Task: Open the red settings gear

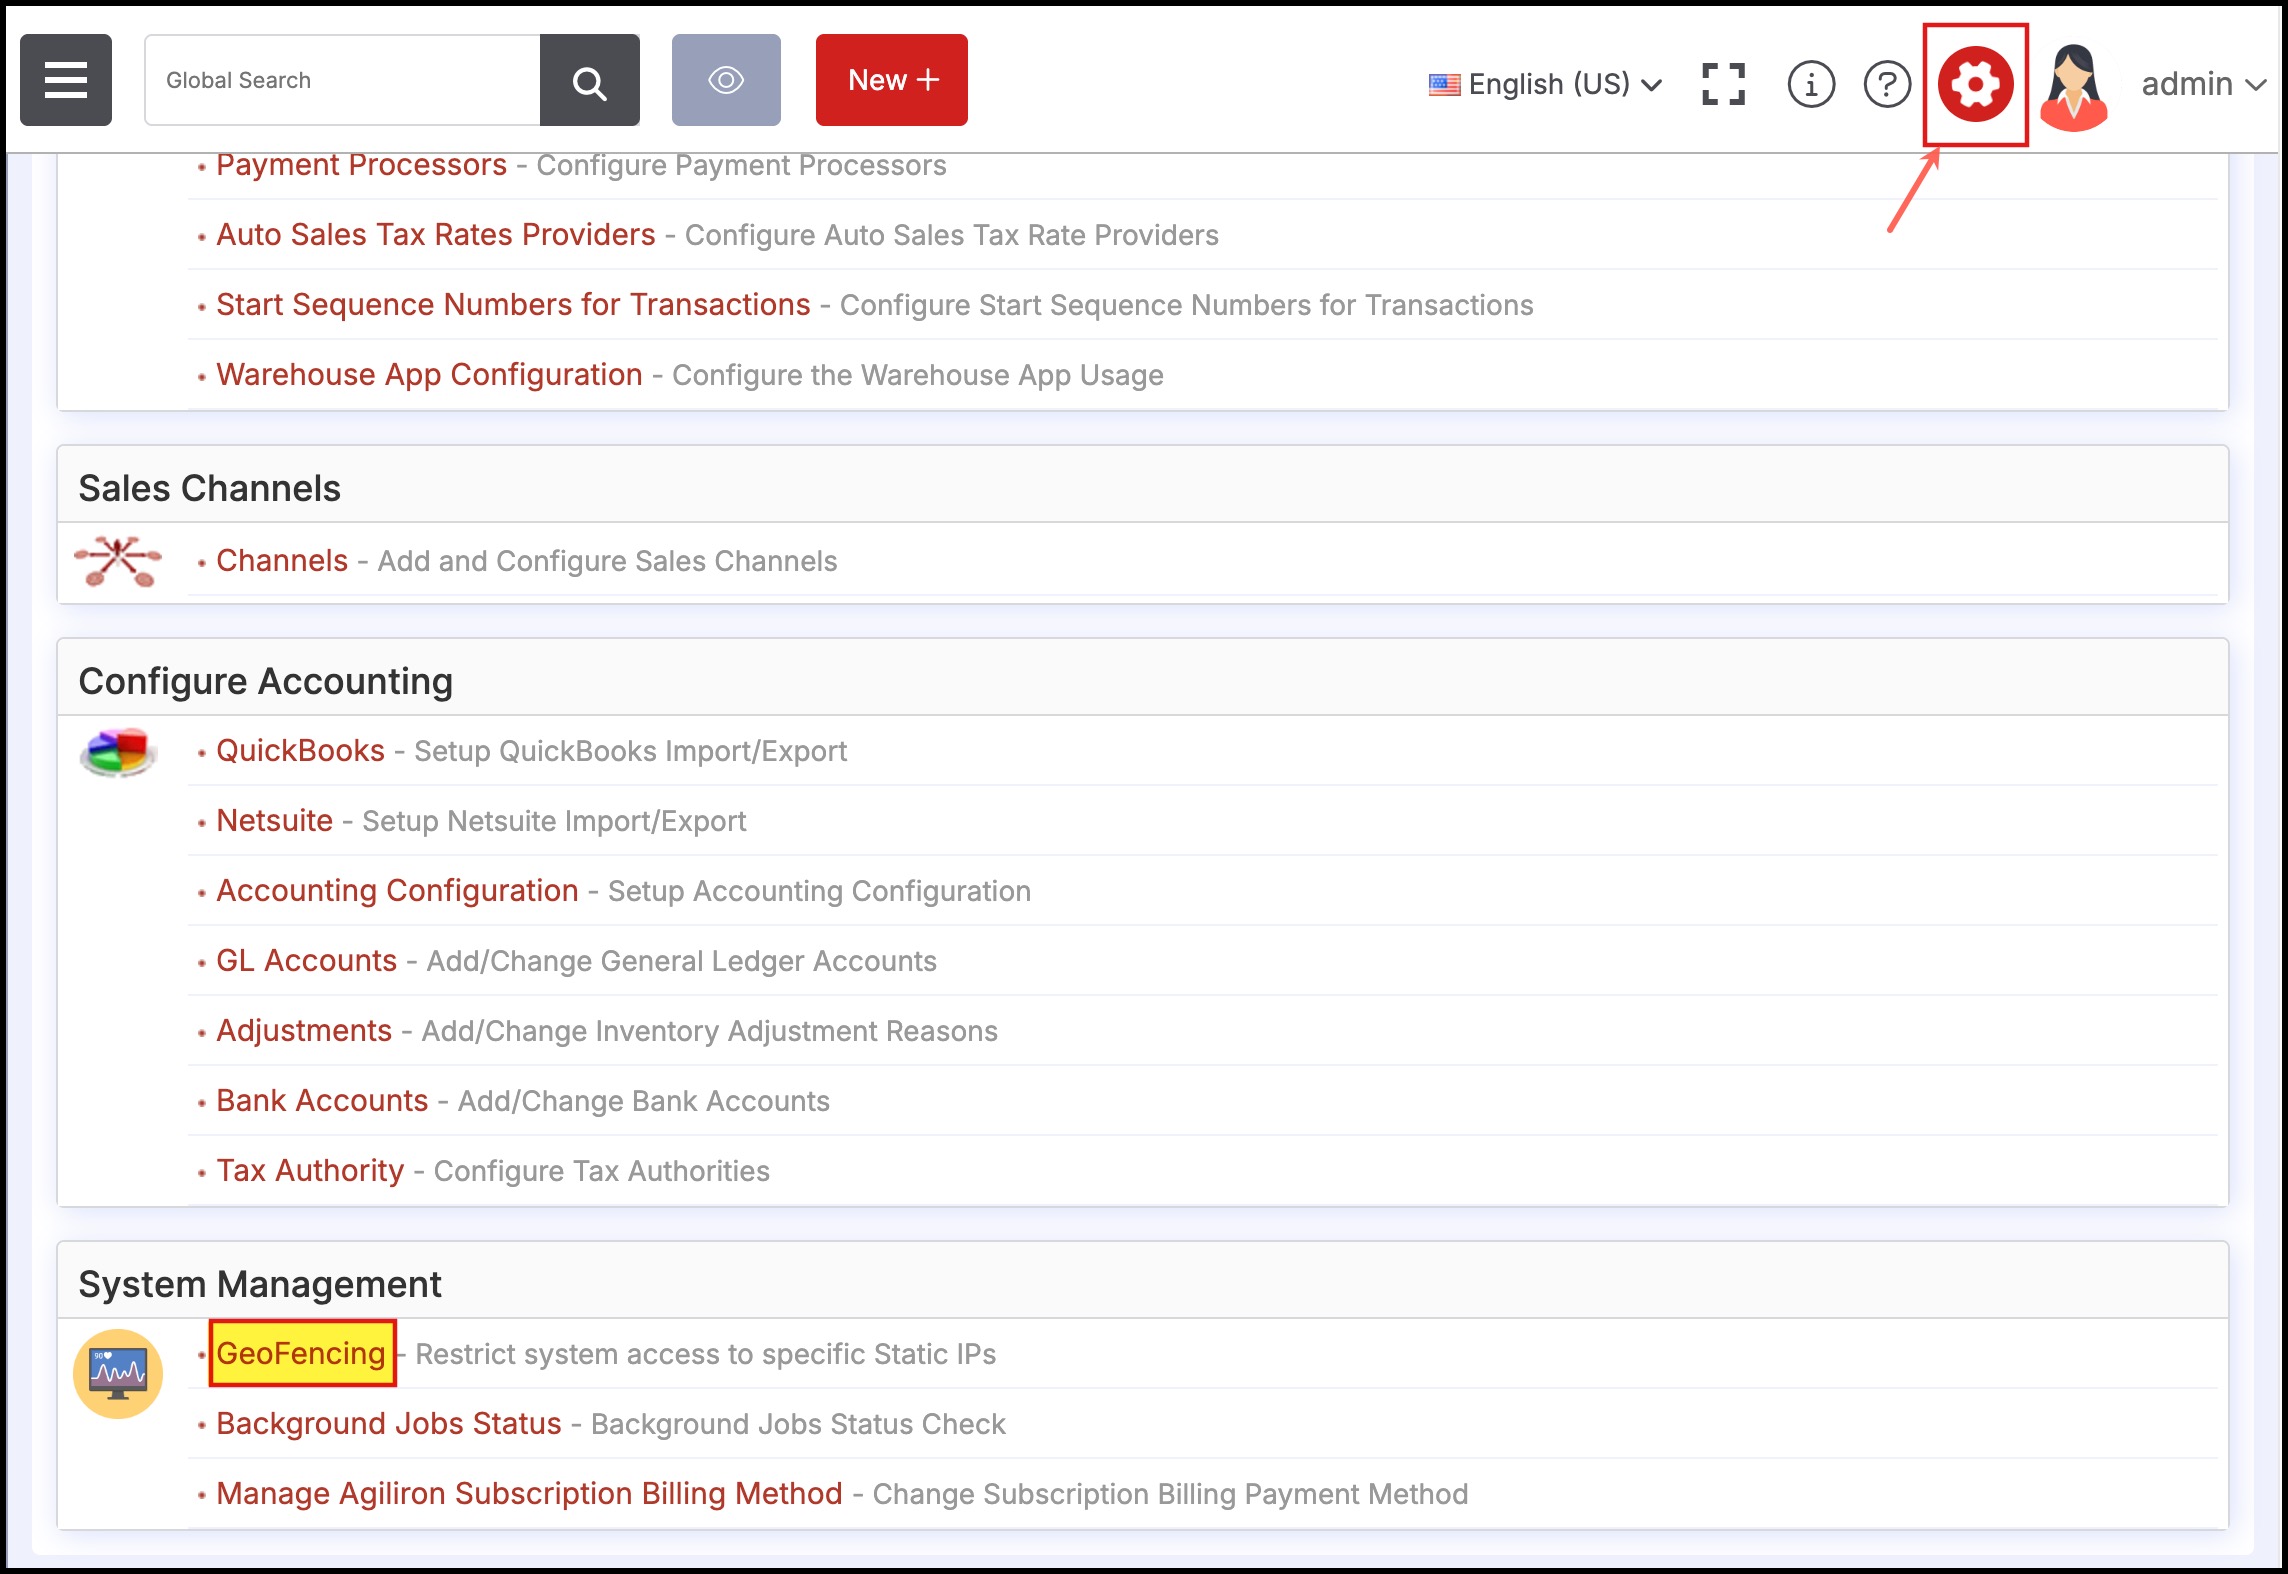Action: click(x=1975, y=84)
